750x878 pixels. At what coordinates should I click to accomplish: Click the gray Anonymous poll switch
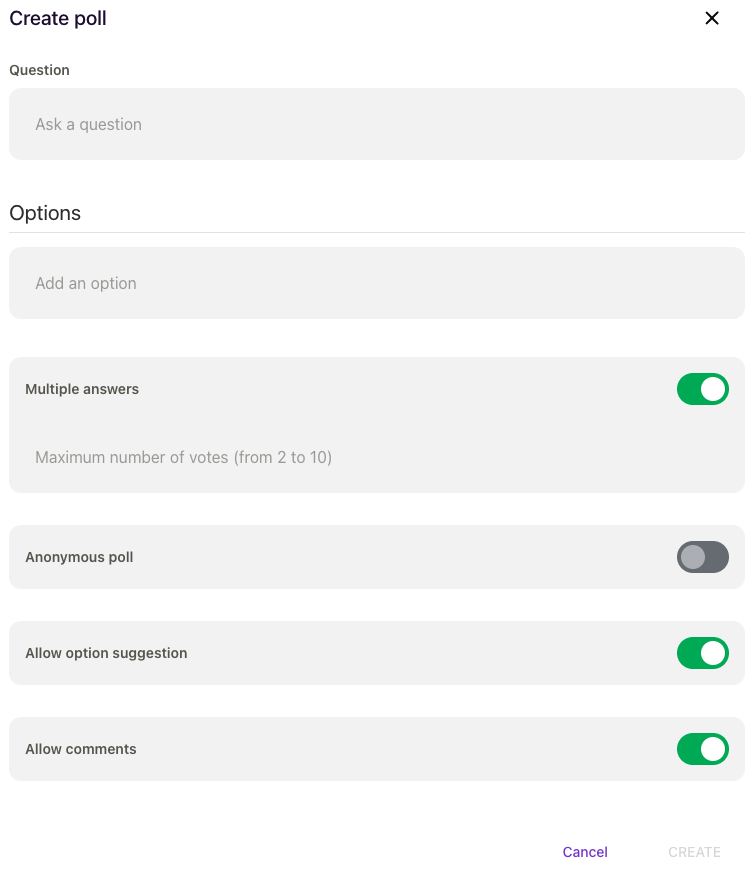[703, 557]
